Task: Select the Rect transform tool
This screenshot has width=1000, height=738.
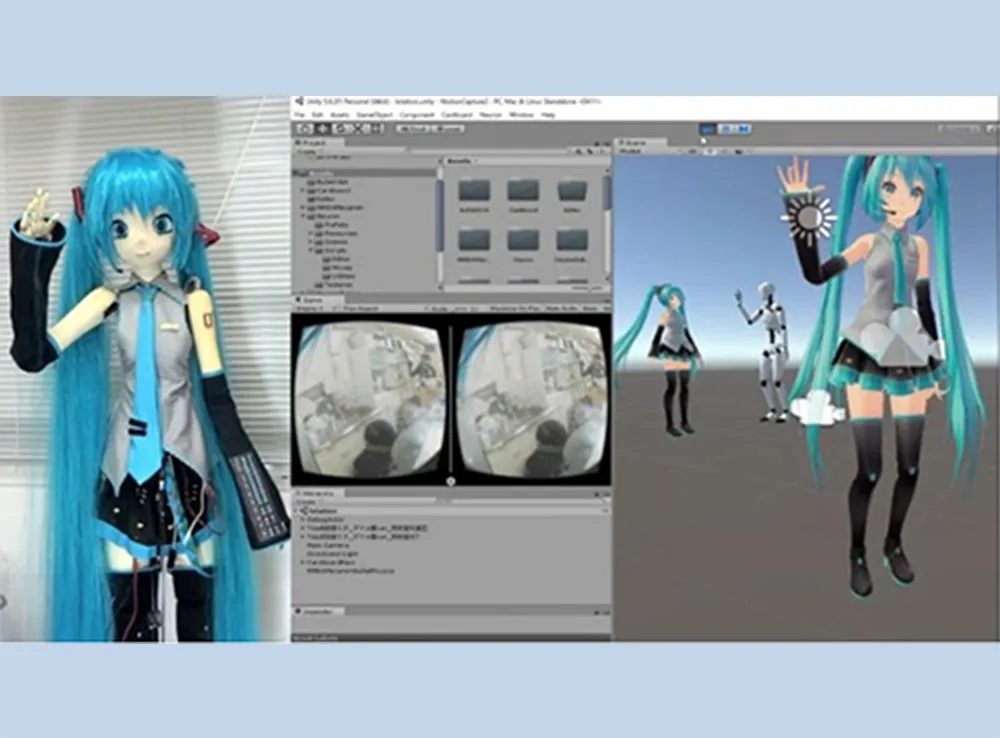Action: click(x=375, y=128)
